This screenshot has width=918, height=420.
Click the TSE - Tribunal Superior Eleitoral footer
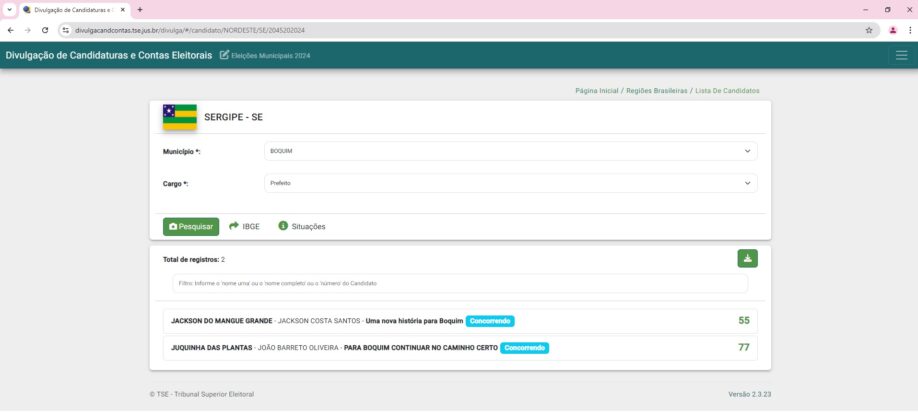click(202, 395)
